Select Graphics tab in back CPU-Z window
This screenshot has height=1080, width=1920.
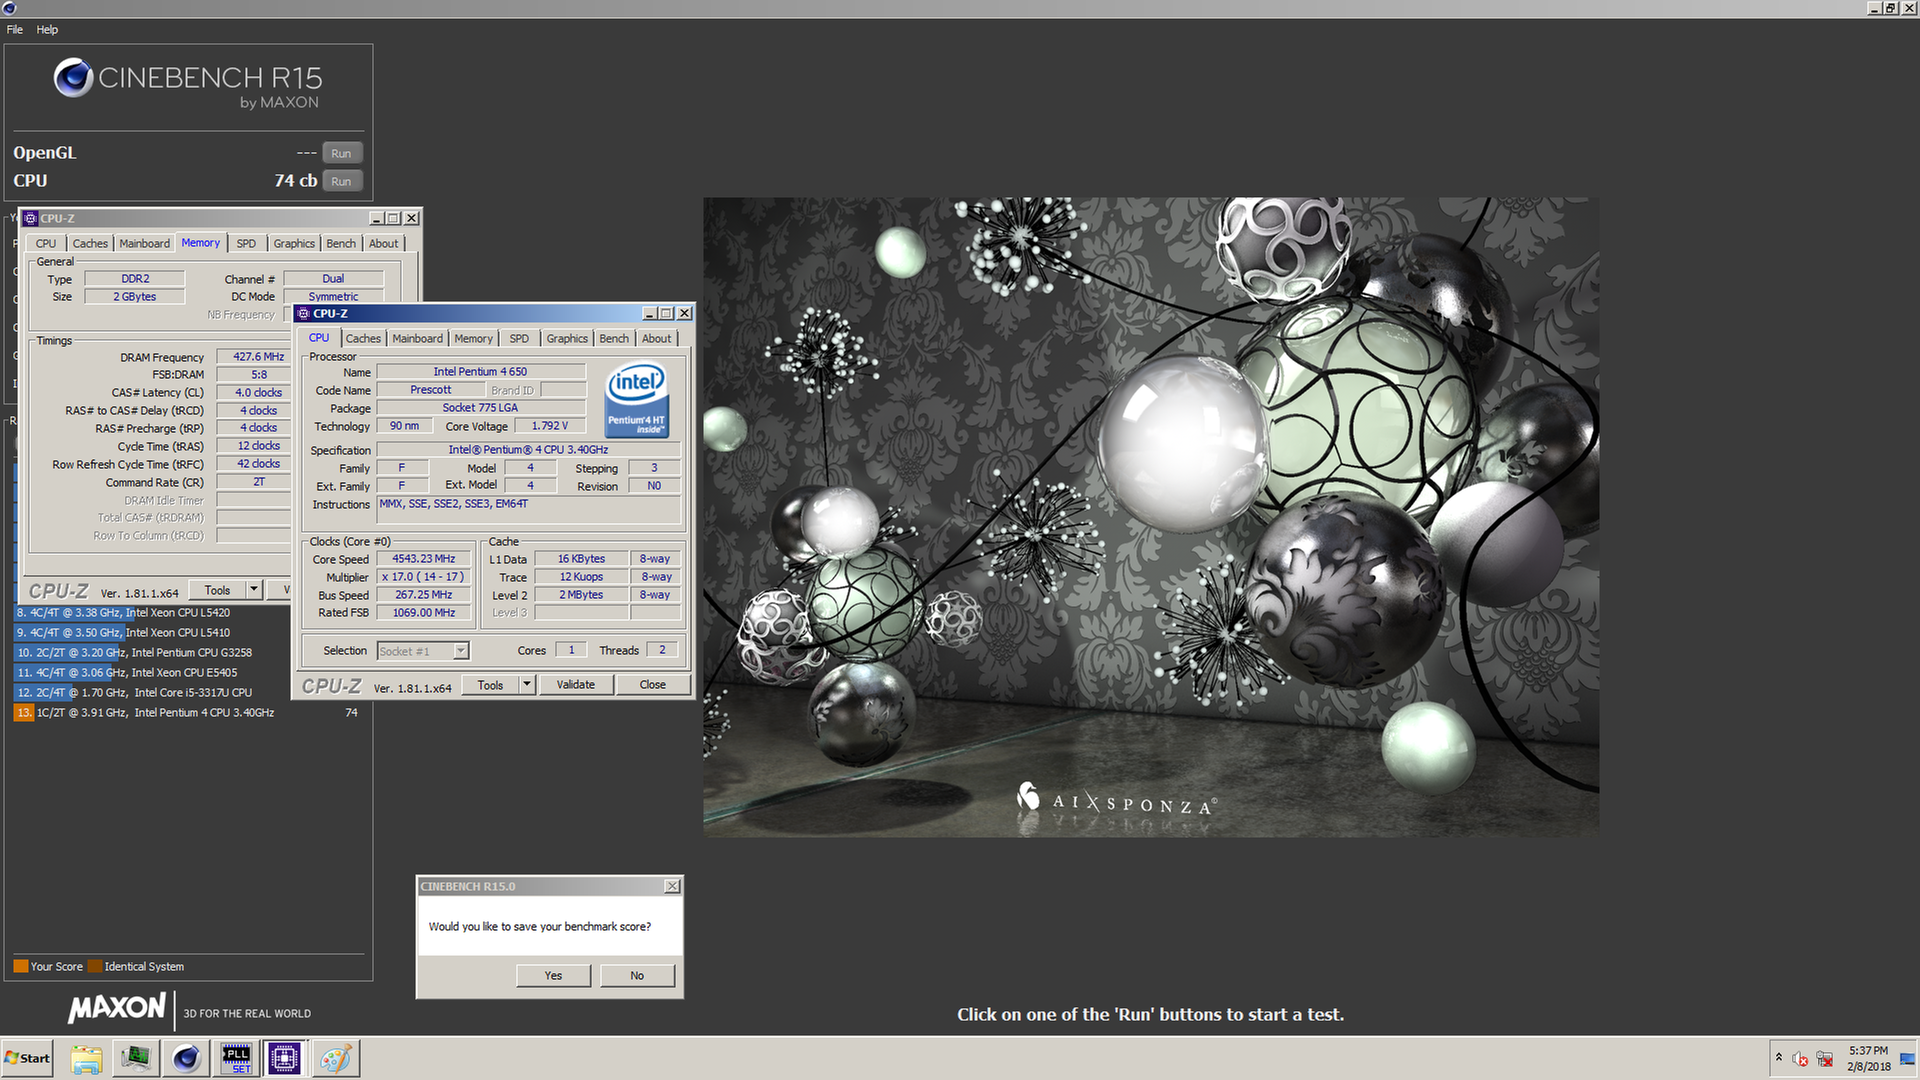(x=294, y=243)
